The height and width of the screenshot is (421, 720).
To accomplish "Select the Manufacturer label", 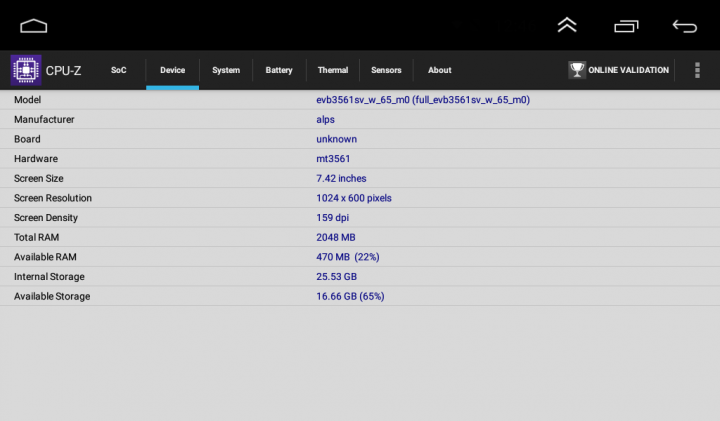I will point(44,119).
